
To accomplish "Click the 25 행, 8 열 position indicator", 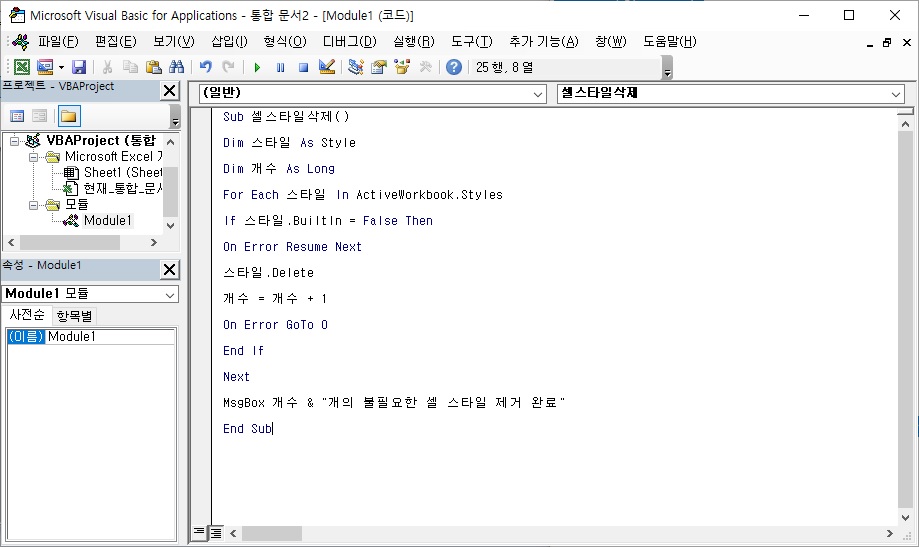I will [505, 67].
